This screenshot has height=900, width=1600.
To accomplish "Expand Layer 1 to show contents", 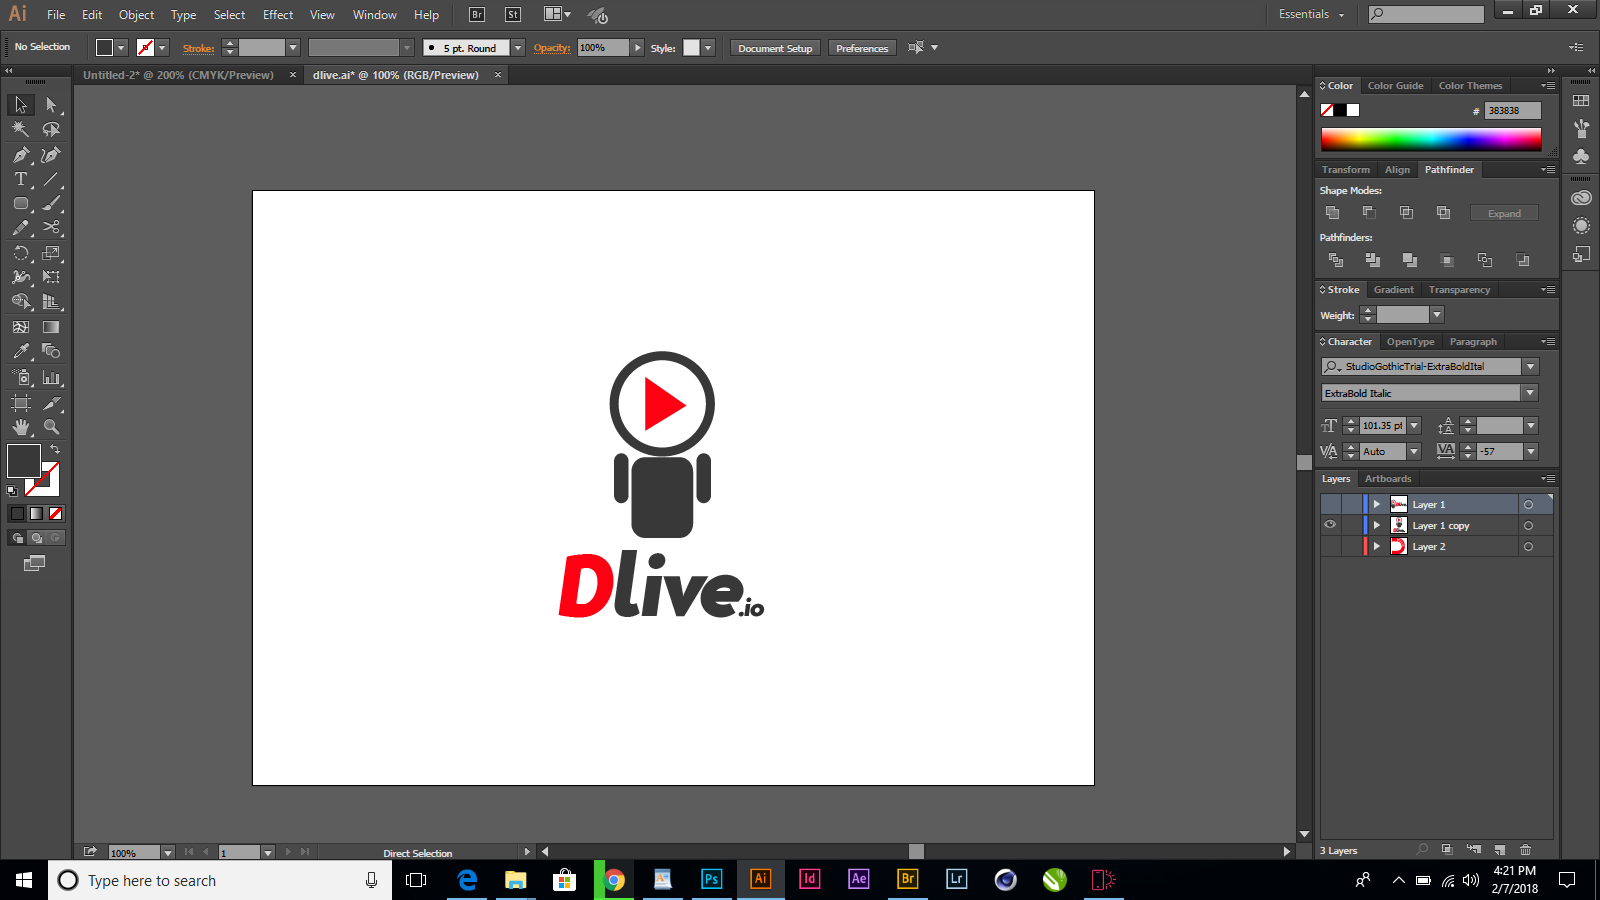I will click(1376, 504).
